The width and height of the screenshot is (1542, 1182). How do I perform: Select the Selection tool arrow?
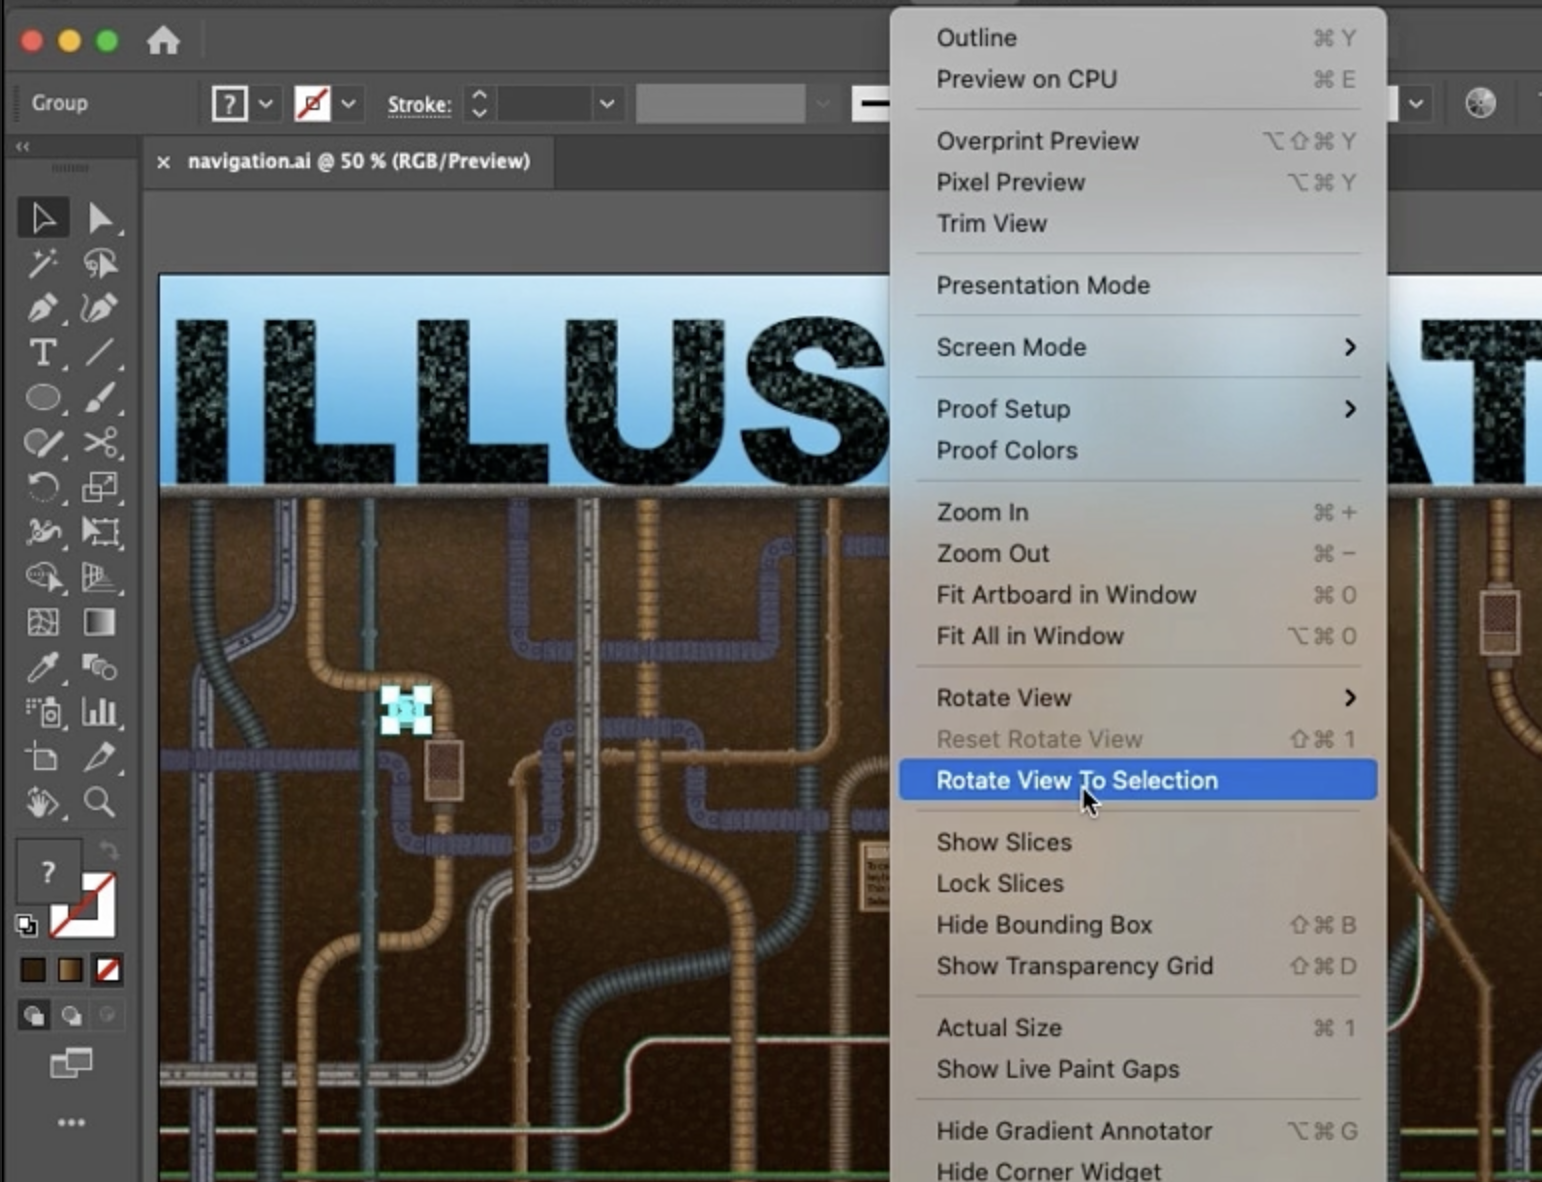tap(43, 218)
